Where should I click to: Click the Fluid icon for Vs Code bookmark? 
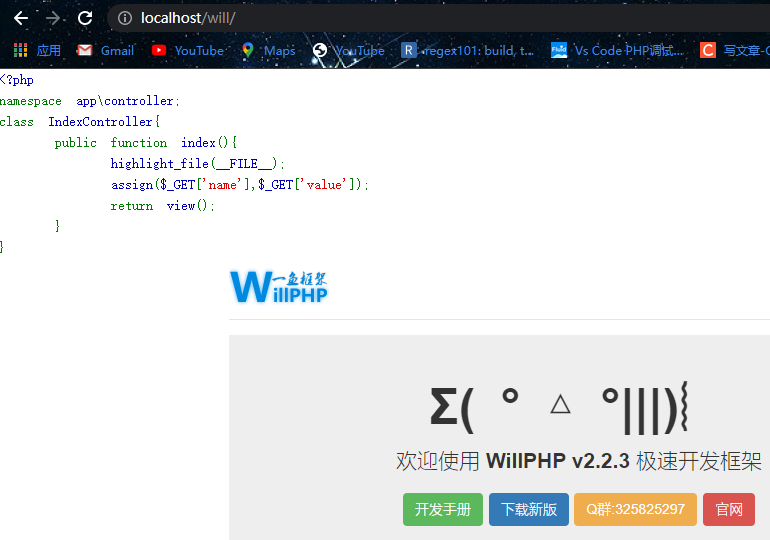click(x=558, y=50)
